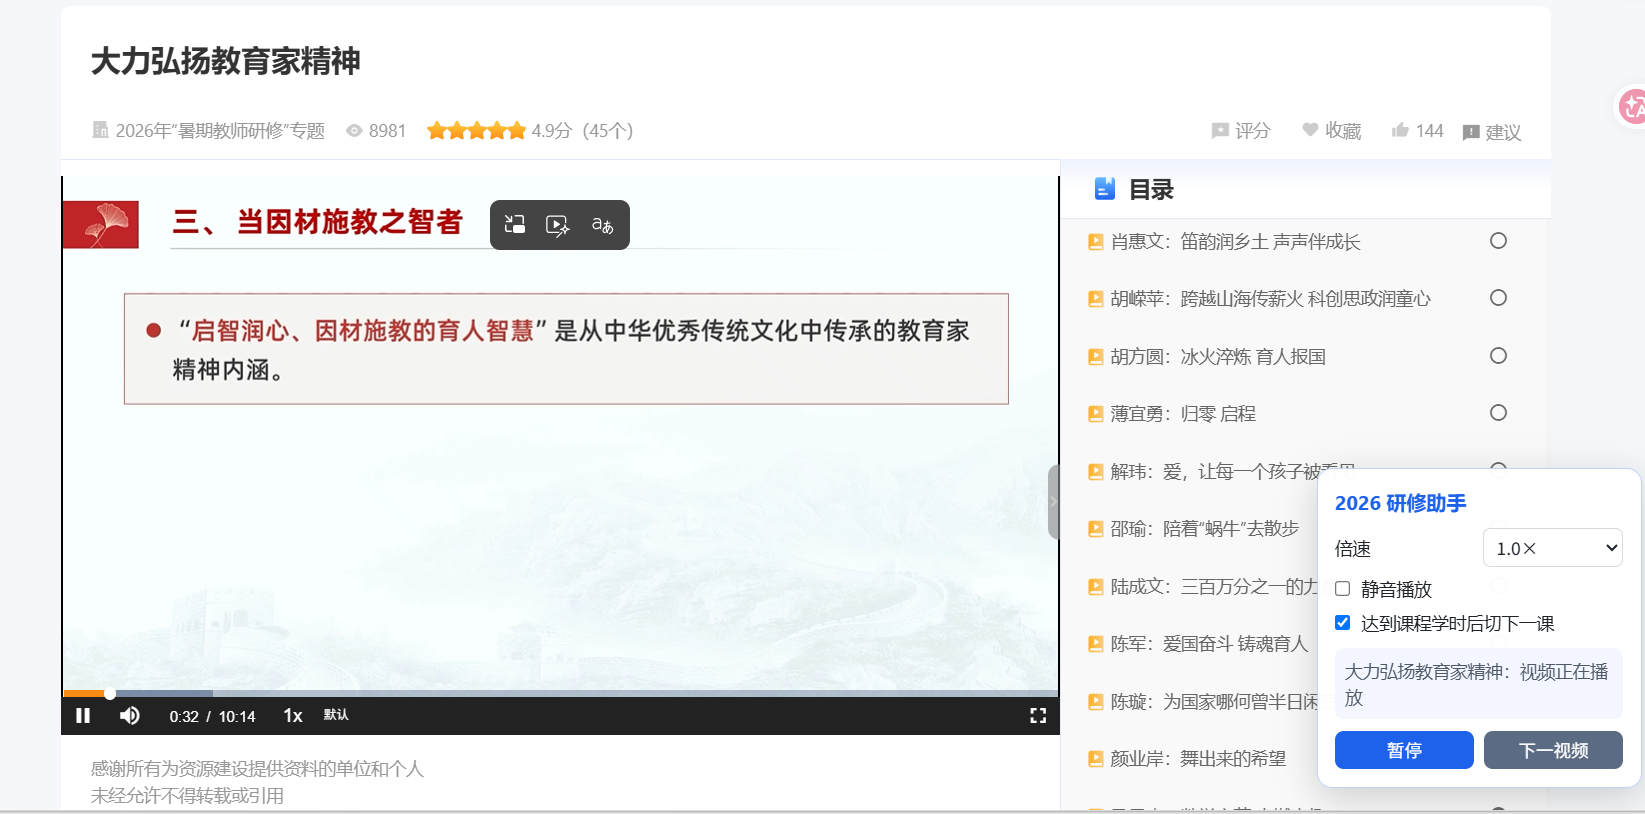
Task: Click the 4.9分 (45个) rating text
Action: (x=582, y=131)
